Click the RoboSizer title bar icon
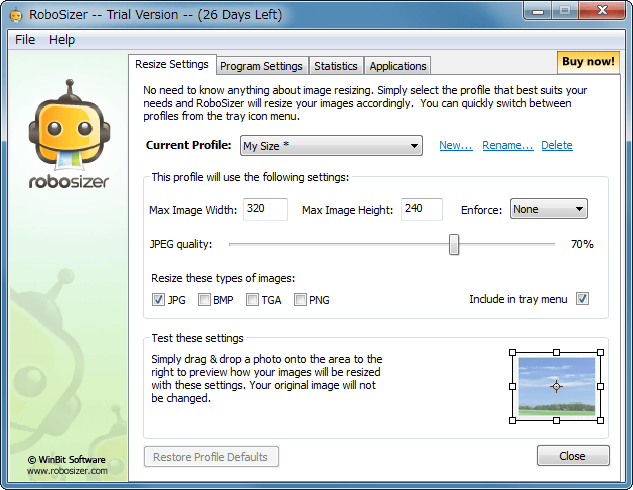 16,15
